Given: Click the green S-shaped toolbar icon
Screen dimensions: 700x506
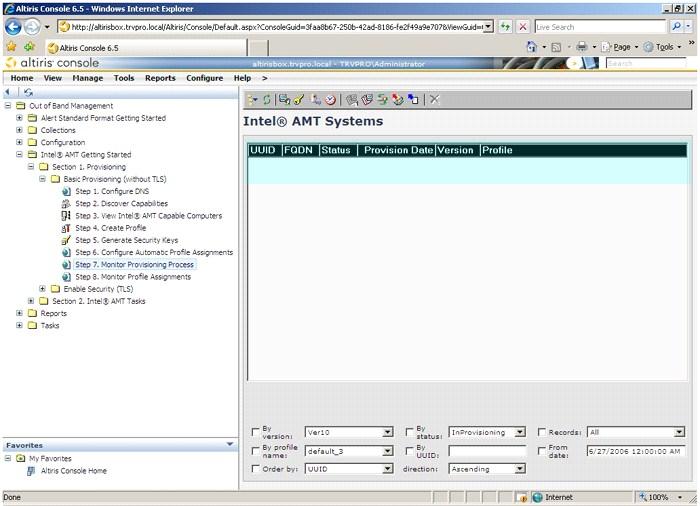Looking at the screenshot, I should tap(382, 100).
